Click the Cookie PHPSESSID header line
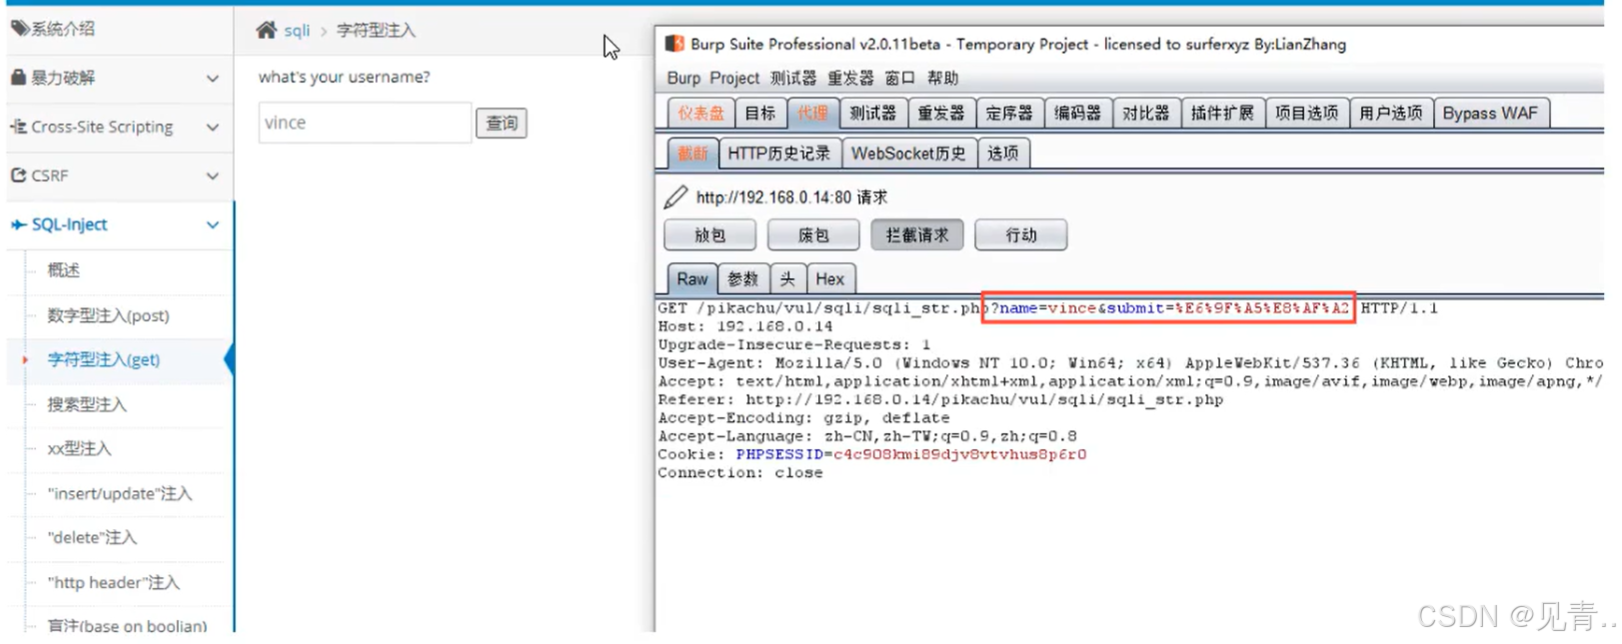This screenshot has height=644, width=1622. pyautogui.click(x=872, y=454)
